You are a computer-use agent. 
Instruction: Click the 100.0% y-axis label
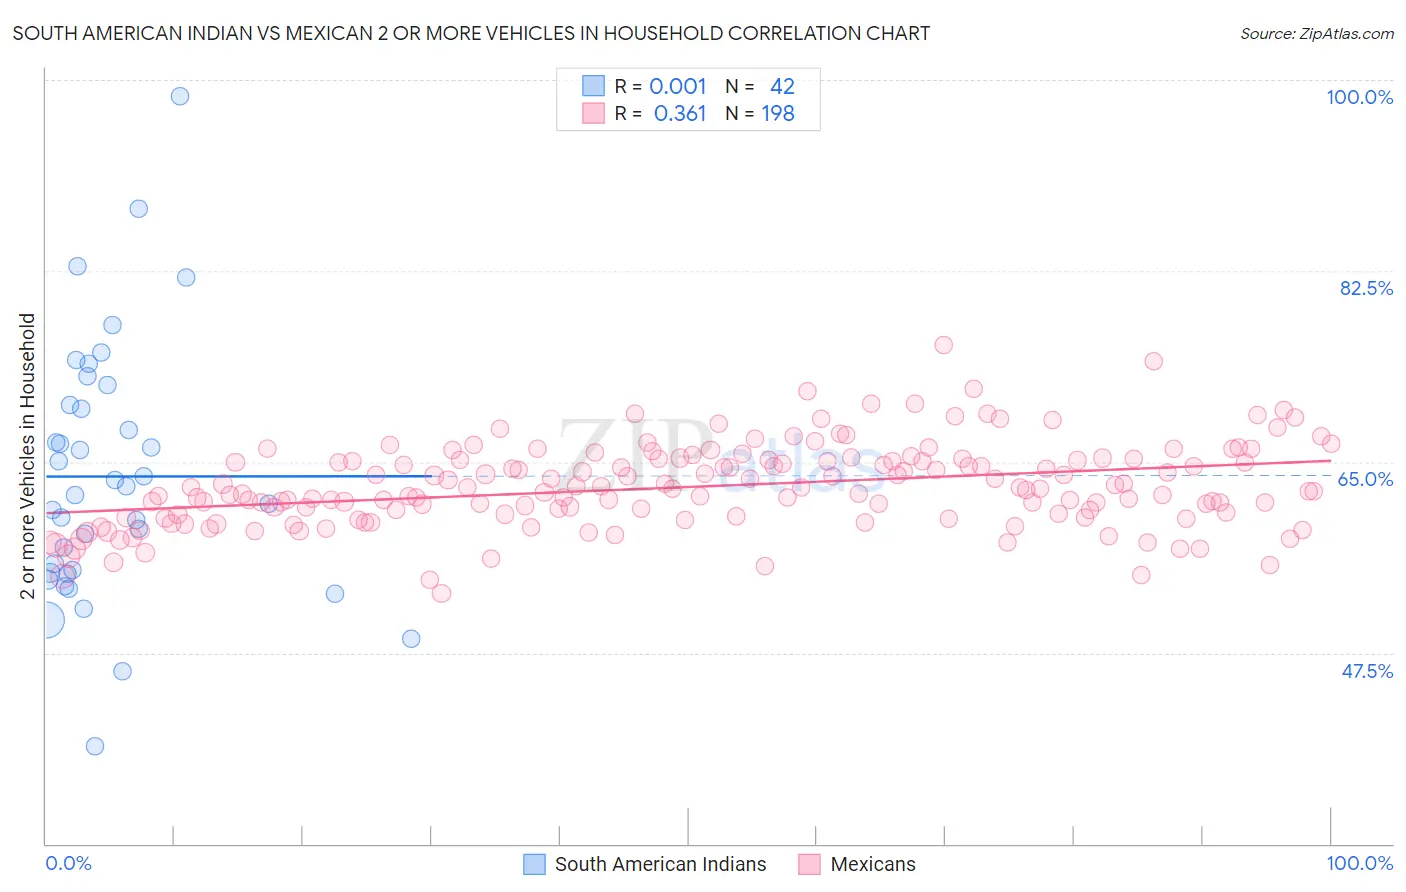(x=1359, y=97)
